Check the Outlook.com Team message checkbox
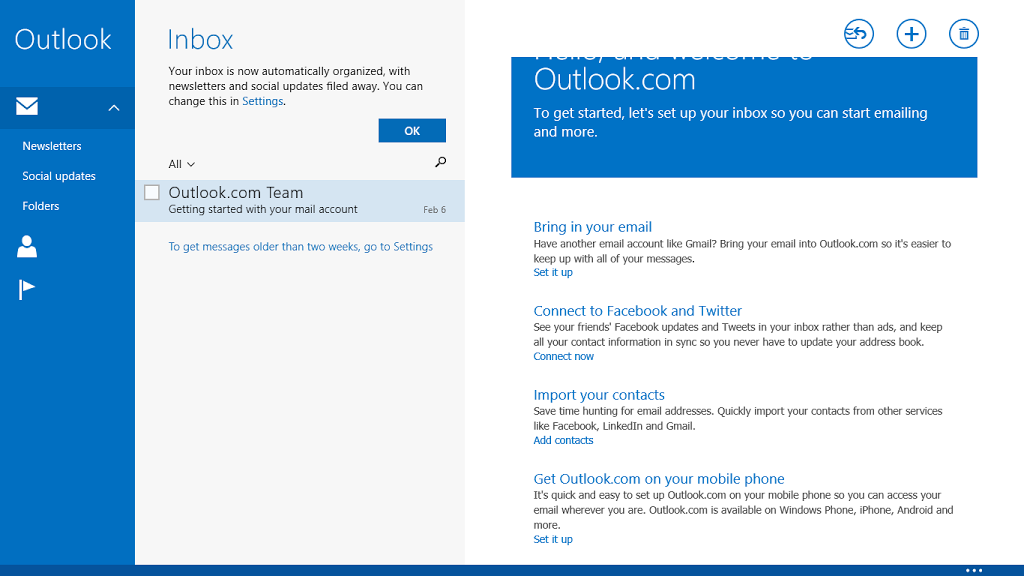Image resolution: width=1024 pixels, height=576 pixels. 152,192
